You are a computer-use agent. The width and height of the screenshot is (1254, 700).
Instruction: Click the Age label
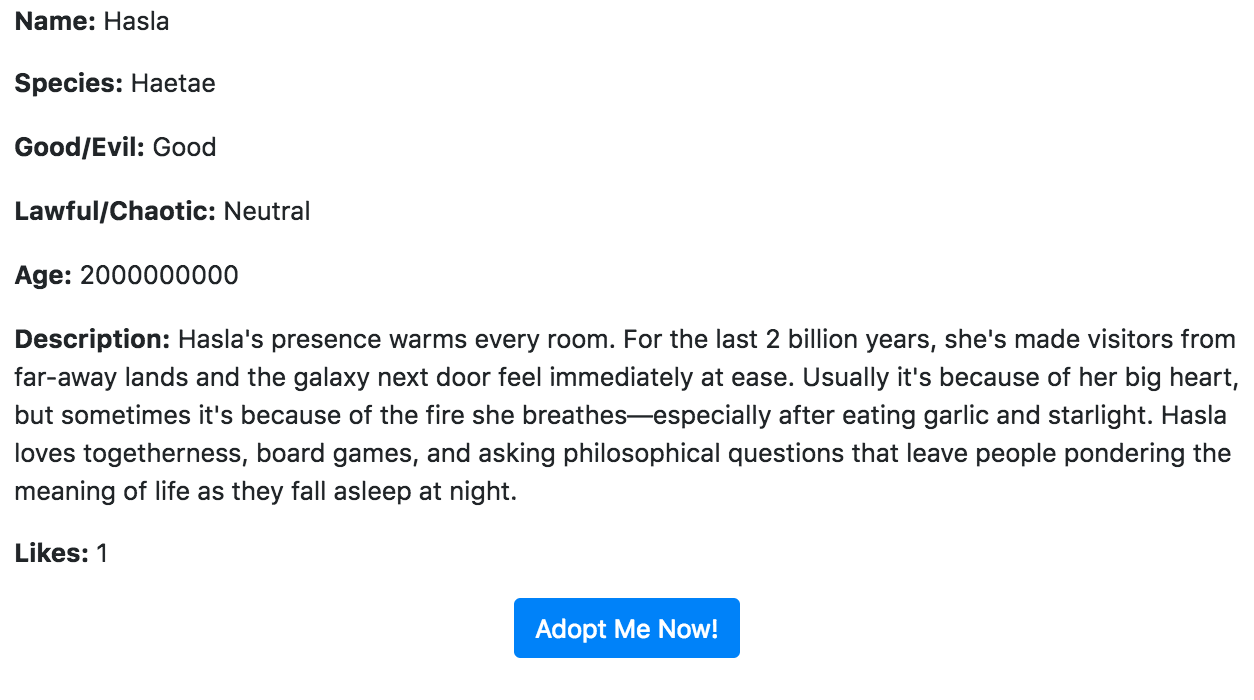pos(44,276)
